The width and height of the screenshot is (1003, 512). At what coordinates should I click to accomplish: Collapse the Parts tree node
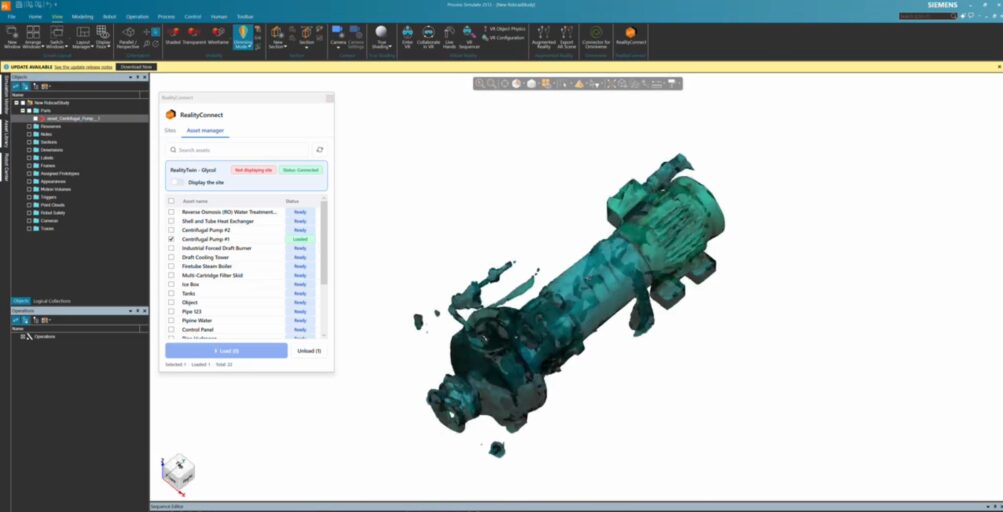pos(22,110)
